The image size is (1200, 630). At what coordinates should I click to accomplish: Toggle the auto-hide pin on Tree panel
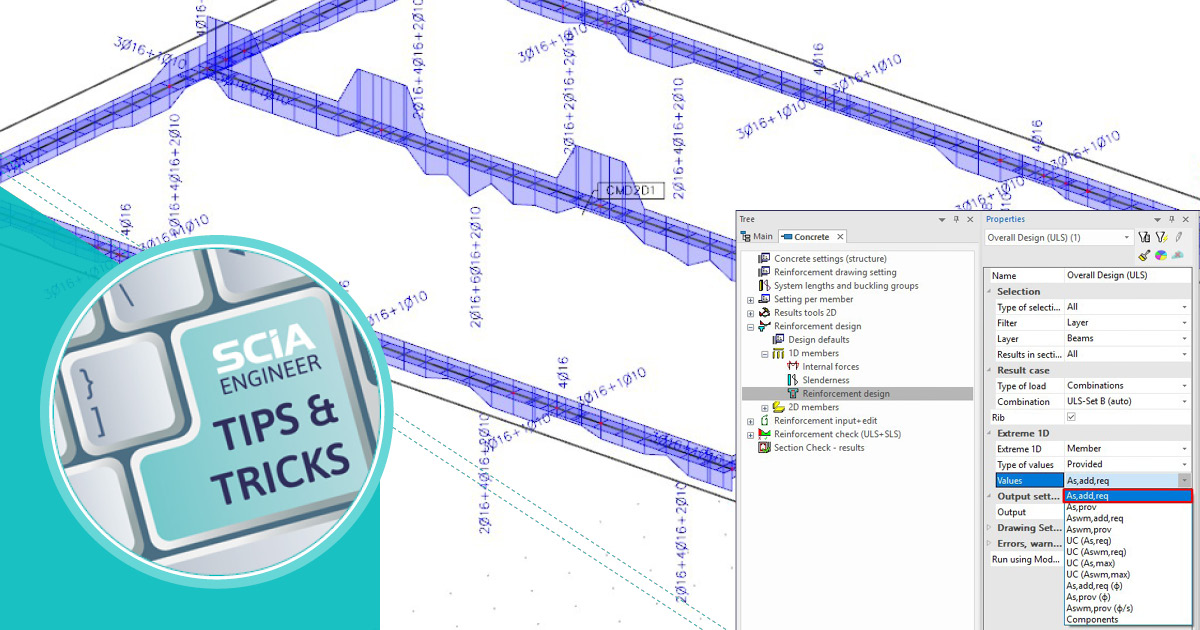tap(957, 219)
